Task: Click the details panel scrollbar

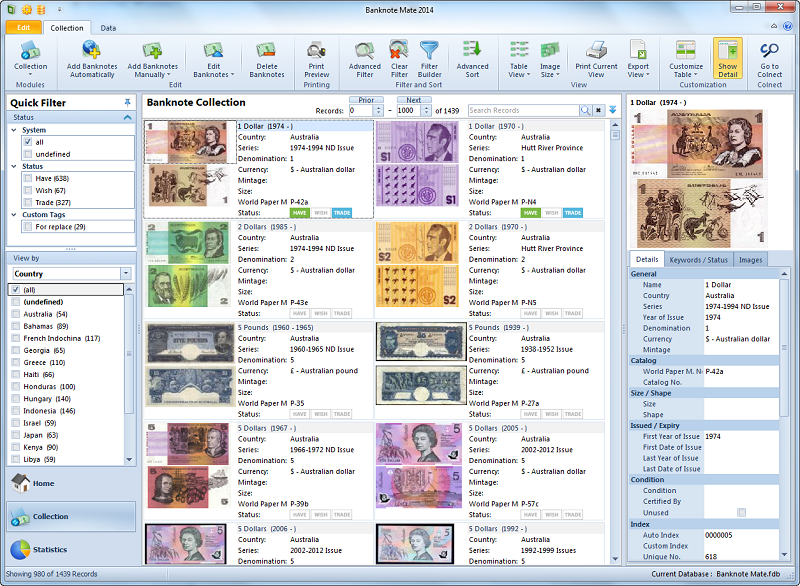Action: point(784,347)
